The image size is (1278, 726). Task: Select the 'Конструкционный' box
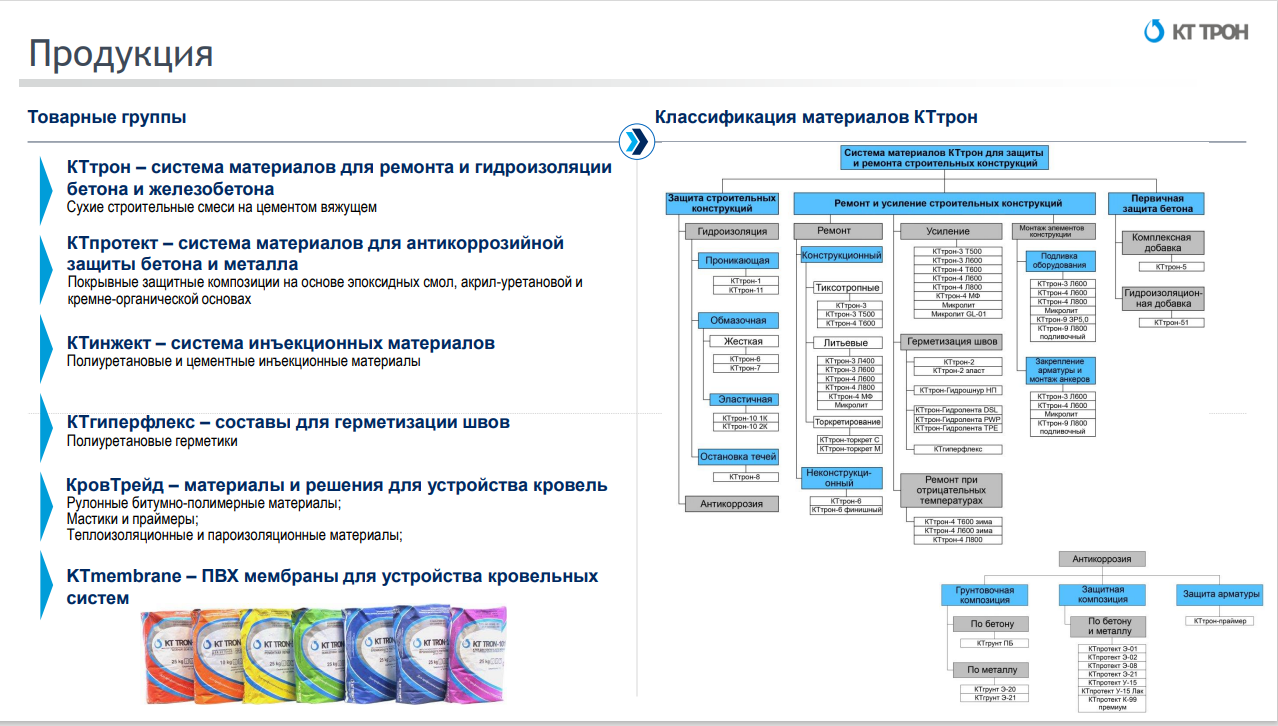(841, 256)
